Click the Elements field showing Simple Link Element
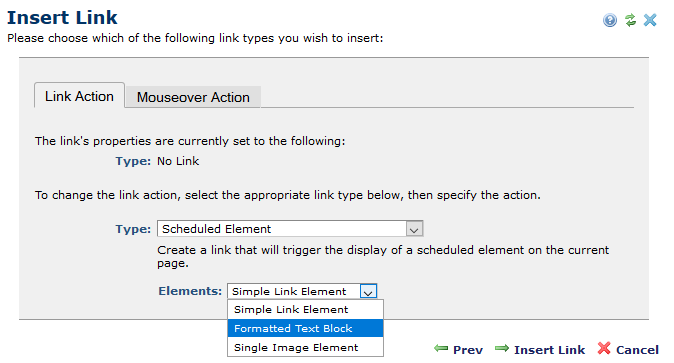This screenshot has width=674, height=363. (x=302, y=291)
